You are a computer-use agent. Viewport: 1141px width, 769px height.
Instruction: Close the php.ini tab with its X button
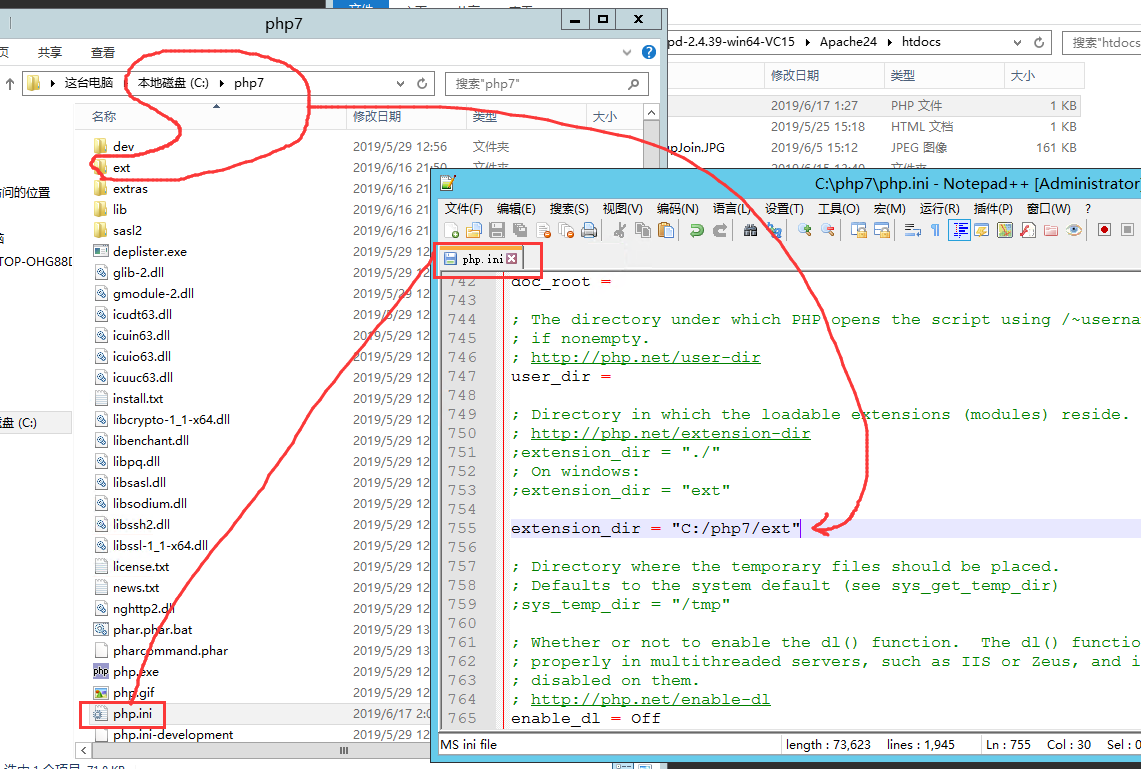511,259
